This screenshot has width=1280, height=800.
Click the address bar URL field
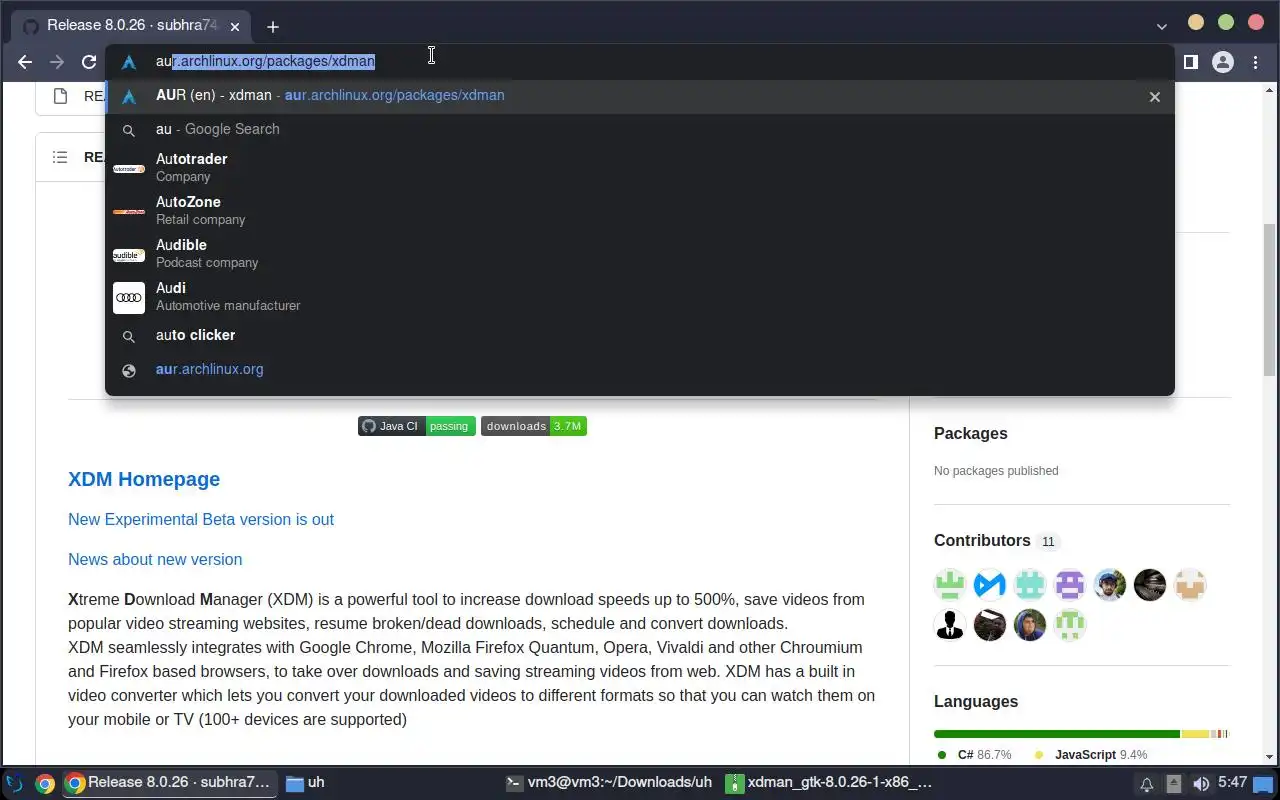(640, 61)
